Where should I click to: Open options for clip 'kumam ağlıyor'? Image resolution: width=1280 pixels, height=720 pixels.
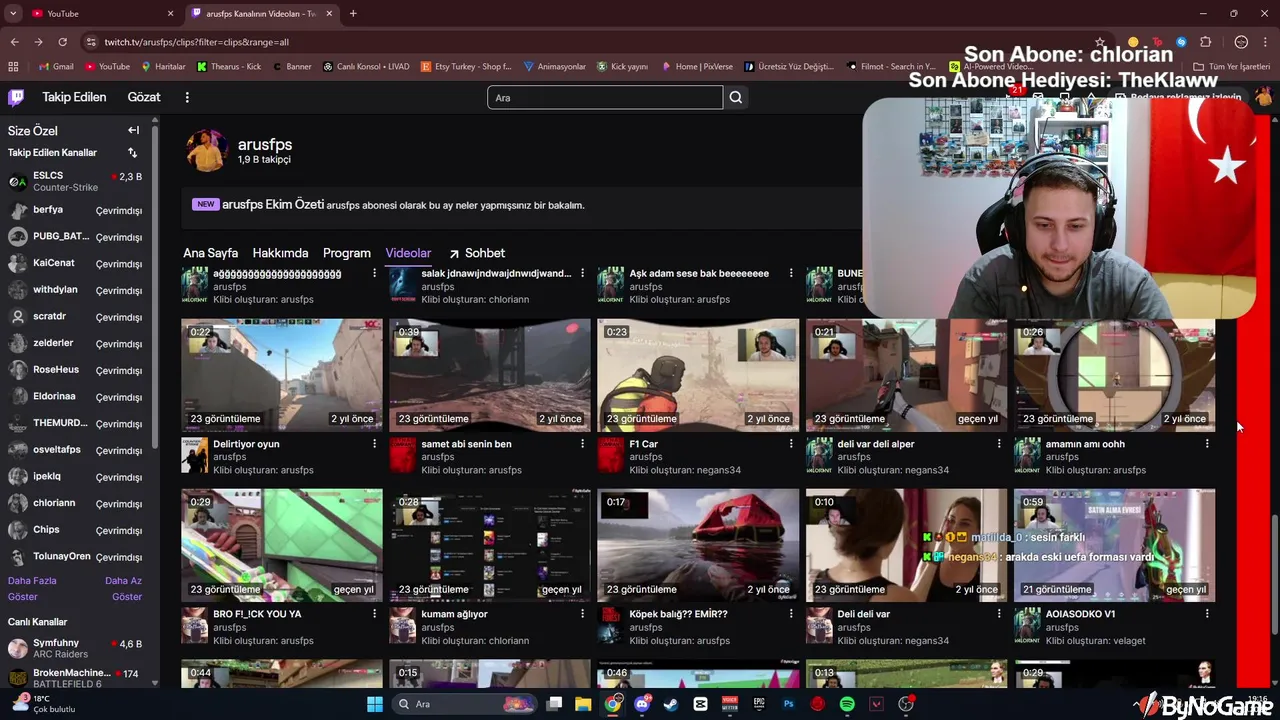[583, 614]
